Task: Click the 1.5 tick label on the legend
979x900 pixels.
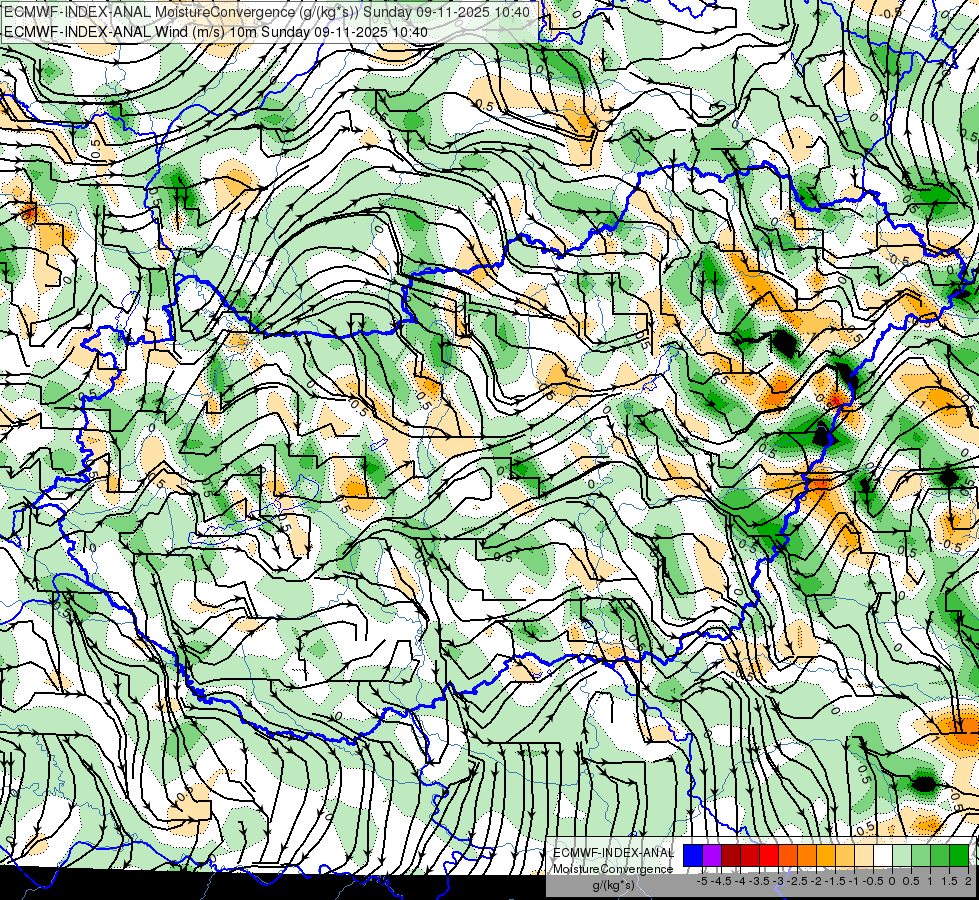Action: [x=949, y=881]
